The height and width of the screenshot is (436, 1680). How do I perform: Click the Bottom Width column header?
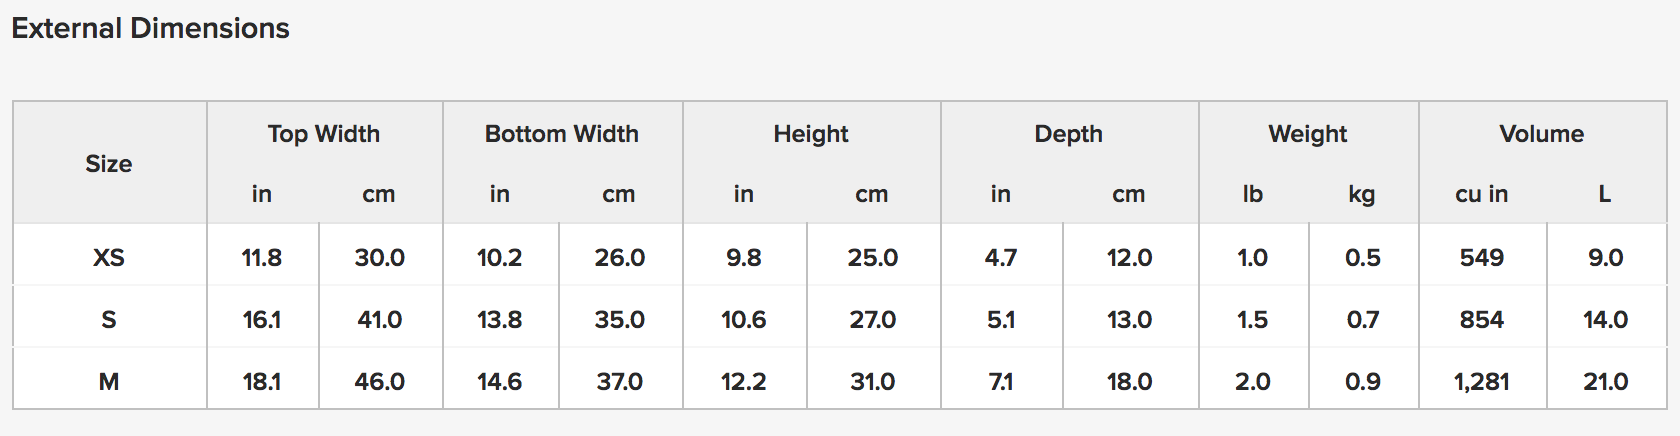click(x=562, y=134)
